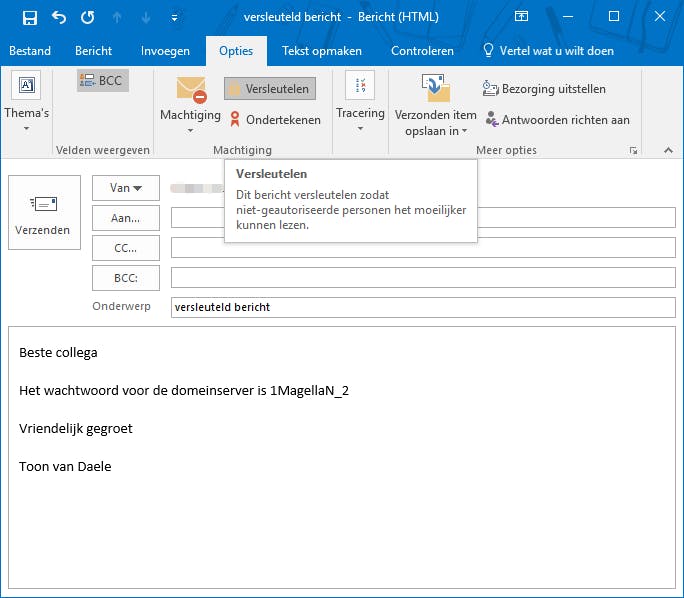Click the Ondertekenen ribbon icon
The image size is (684, 598).
tap(235, 119)
